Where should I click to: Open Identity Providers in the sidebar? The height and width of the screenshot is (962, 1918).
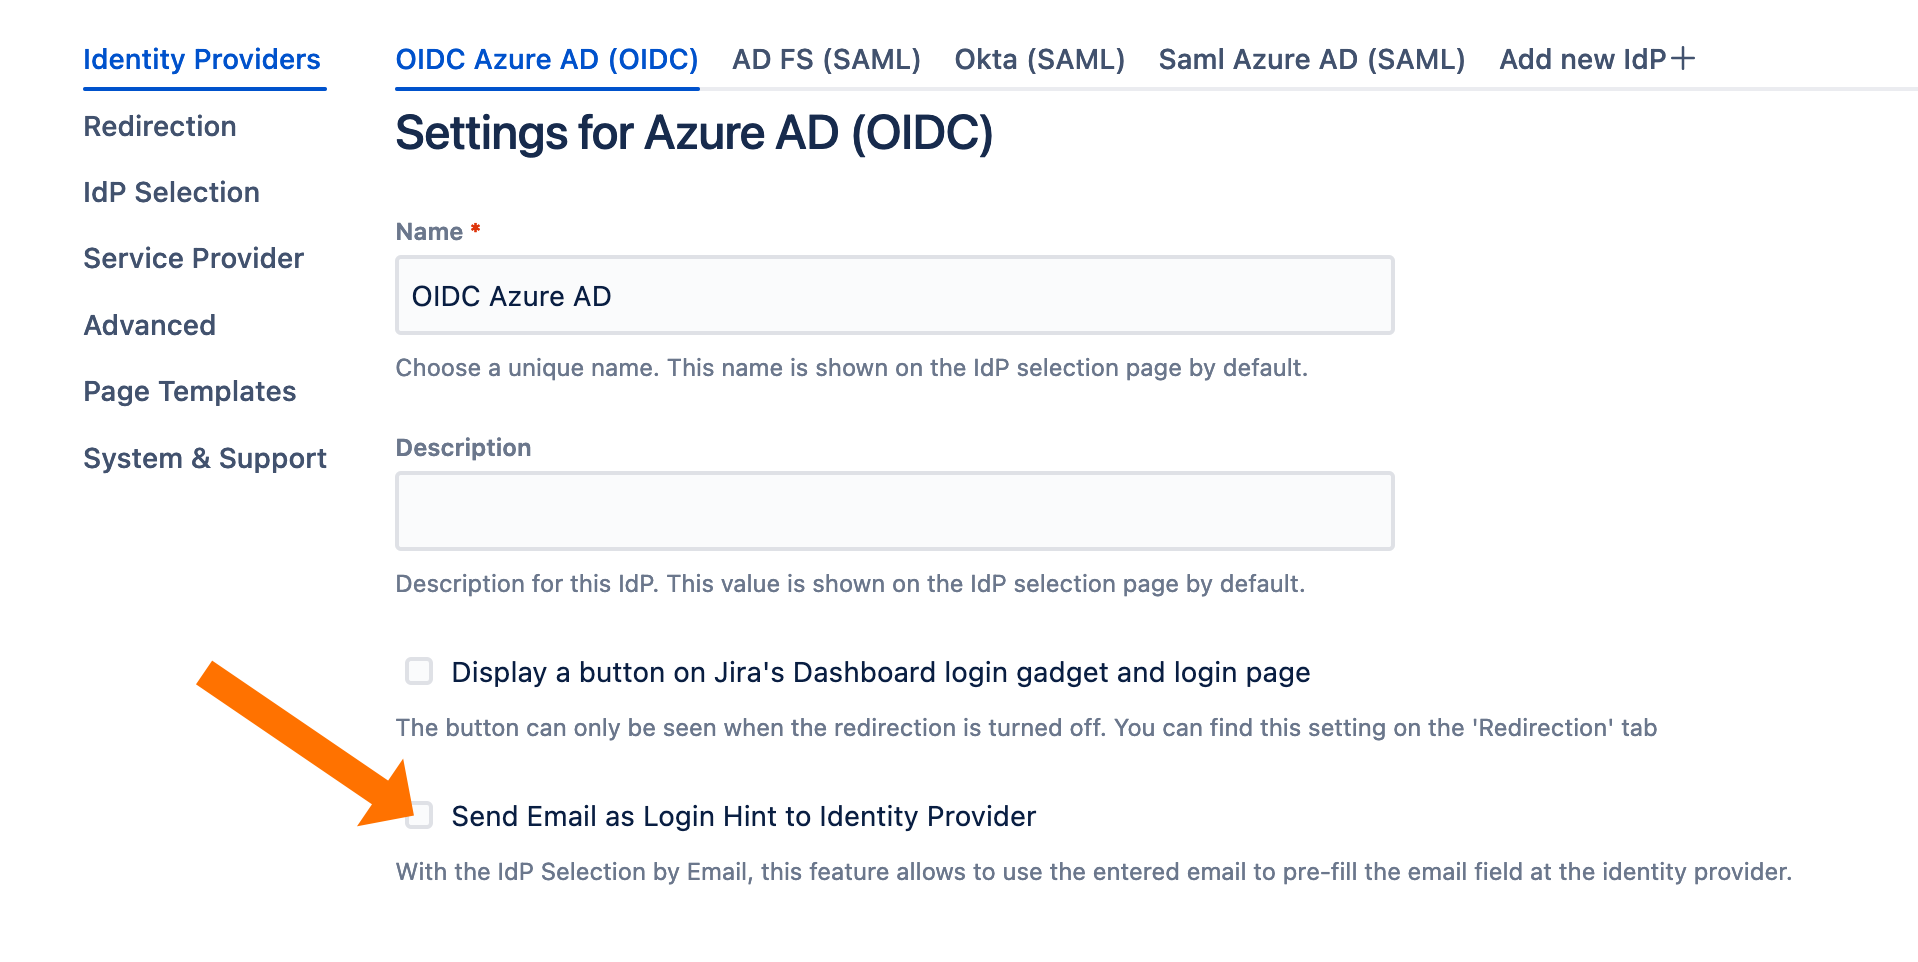tap(202, 60)
